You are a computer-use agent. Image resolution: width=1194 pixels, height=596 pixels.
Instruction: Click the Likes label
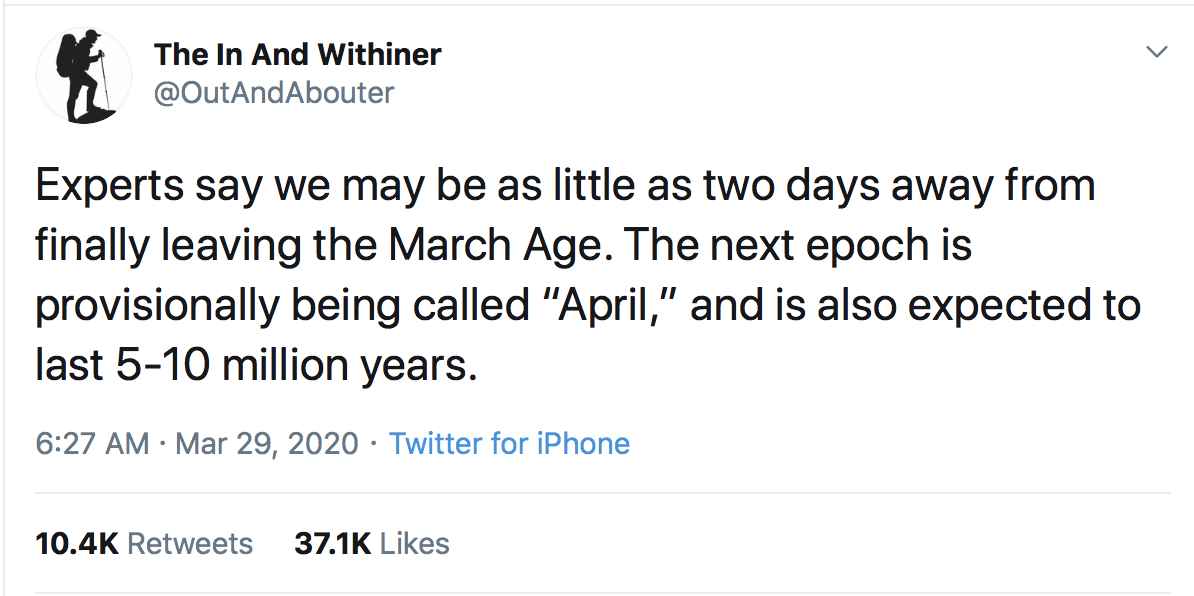tap(415, 543)
